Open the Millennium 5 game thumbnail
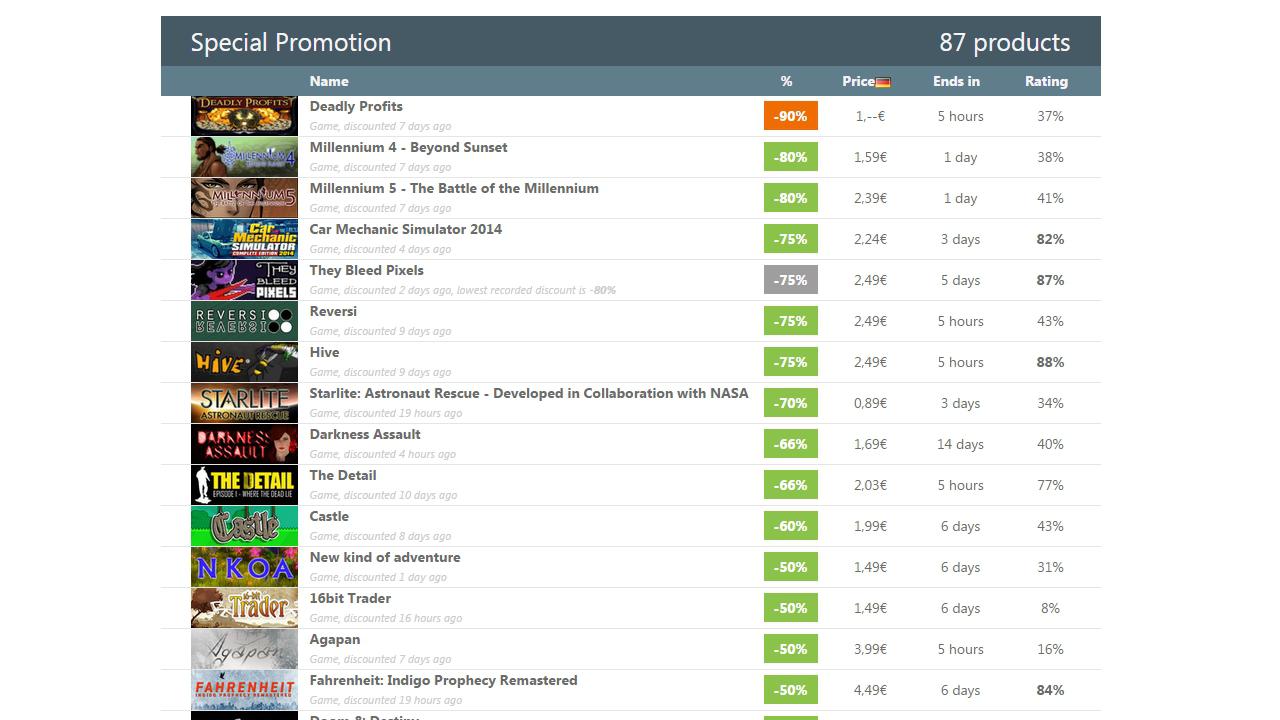 pos(244,198)
